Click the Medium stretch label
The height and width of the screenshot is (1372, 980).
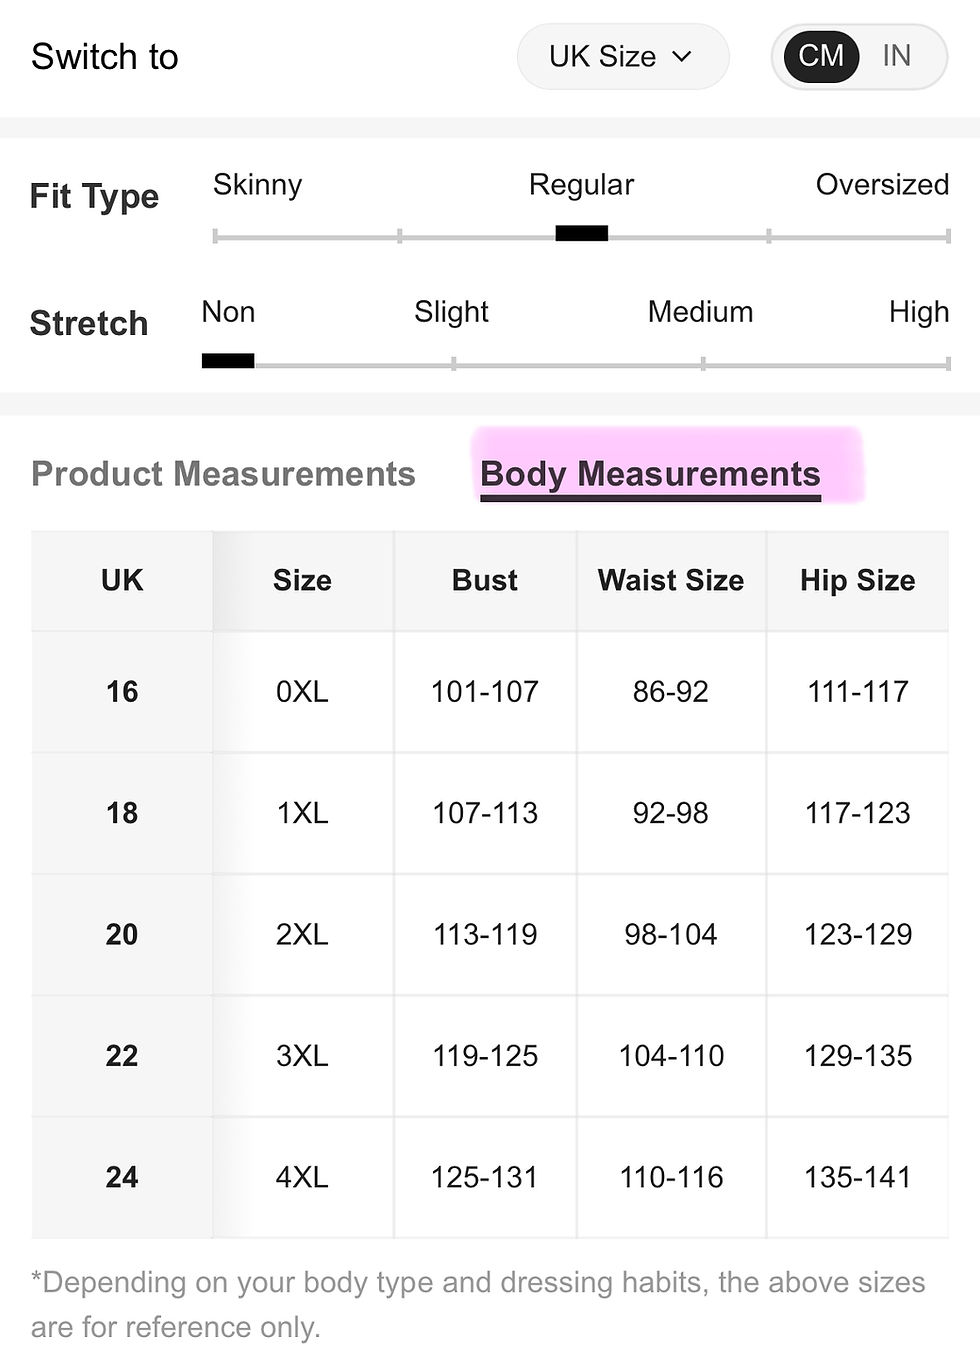pos(700,312)
